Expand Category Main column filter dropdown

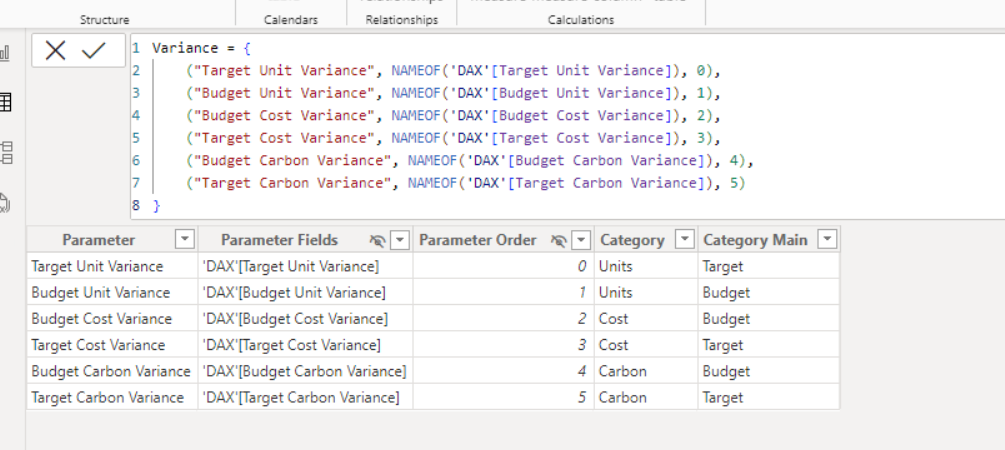point(827,240)
